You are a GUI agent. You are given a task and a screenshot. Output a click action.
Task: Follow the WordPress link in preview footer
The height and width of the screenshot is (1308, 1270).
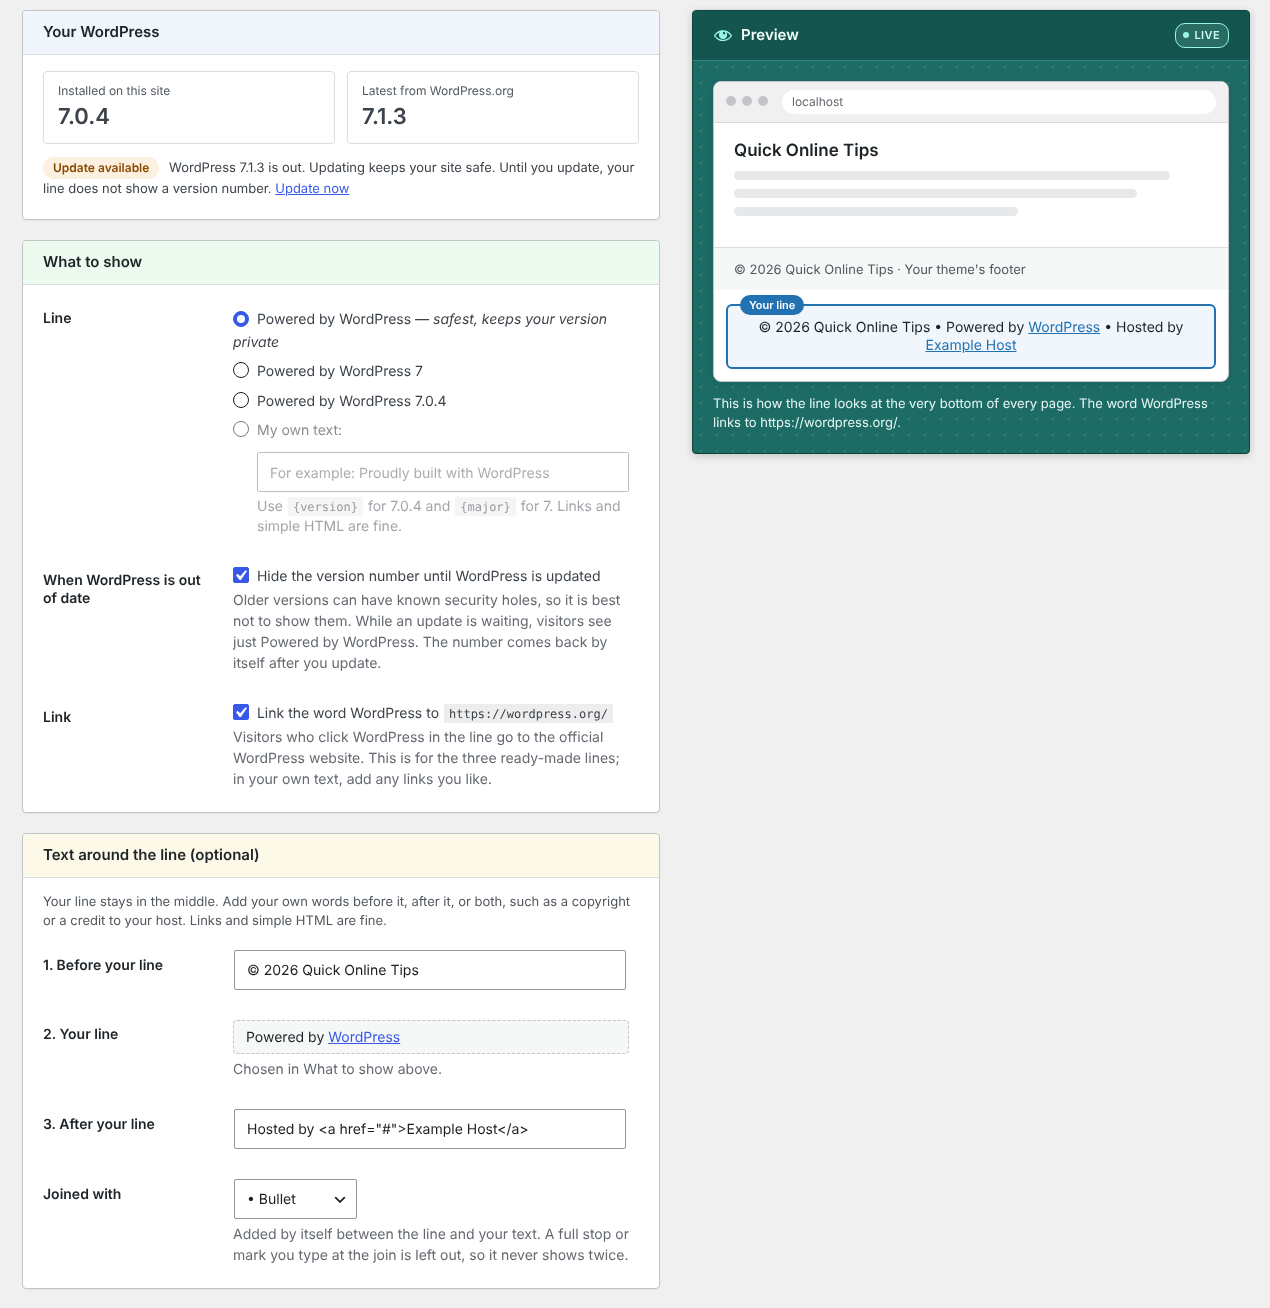tap(1064, 327)
